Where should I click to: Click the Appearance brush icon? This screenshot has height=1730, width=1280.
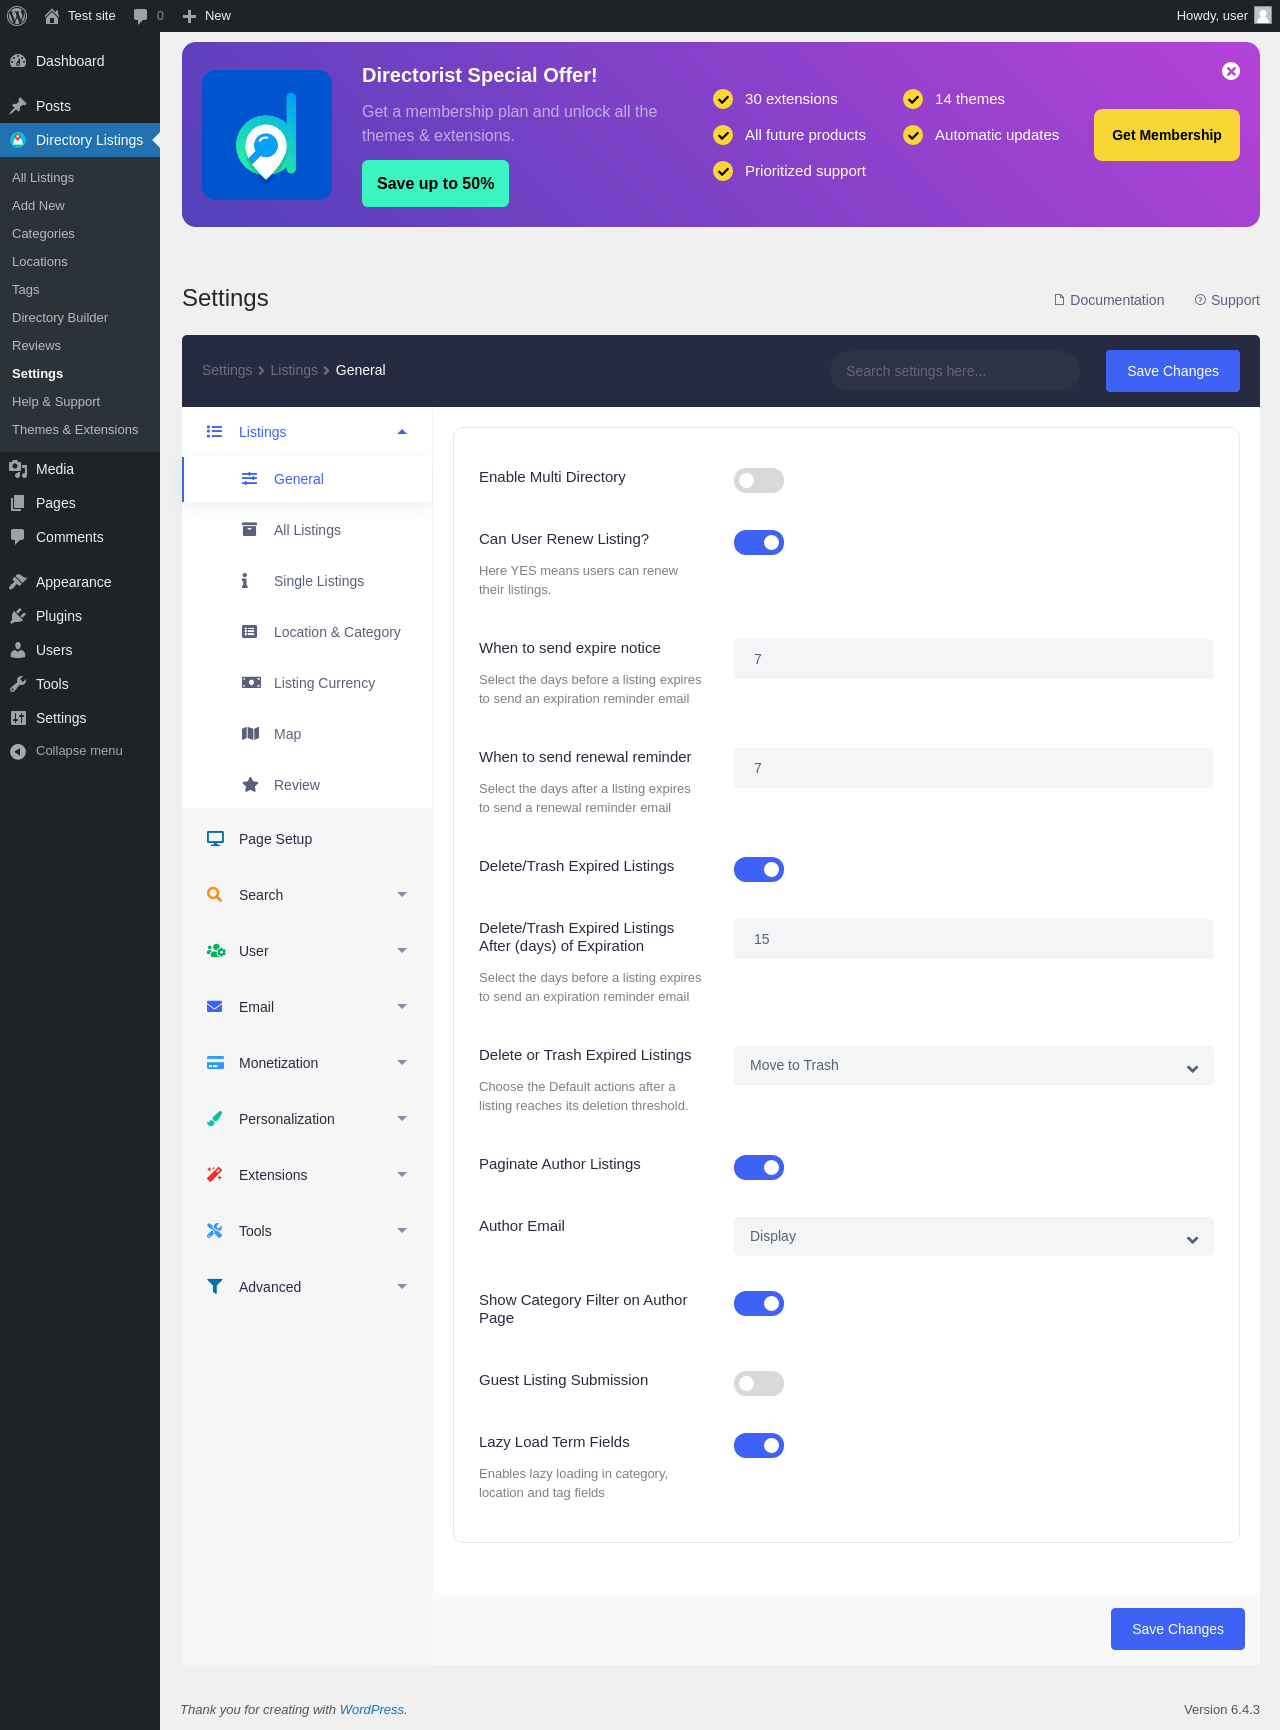coord(18,582)
